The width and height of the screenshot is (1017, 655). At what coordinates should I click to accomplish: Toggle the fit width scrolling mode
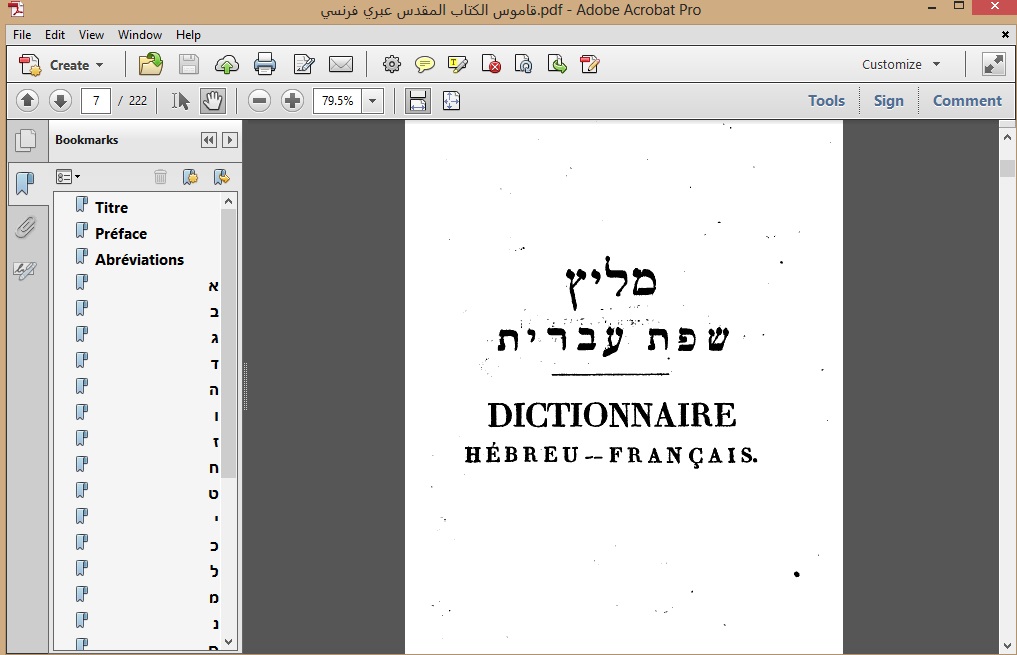[418, 101]
